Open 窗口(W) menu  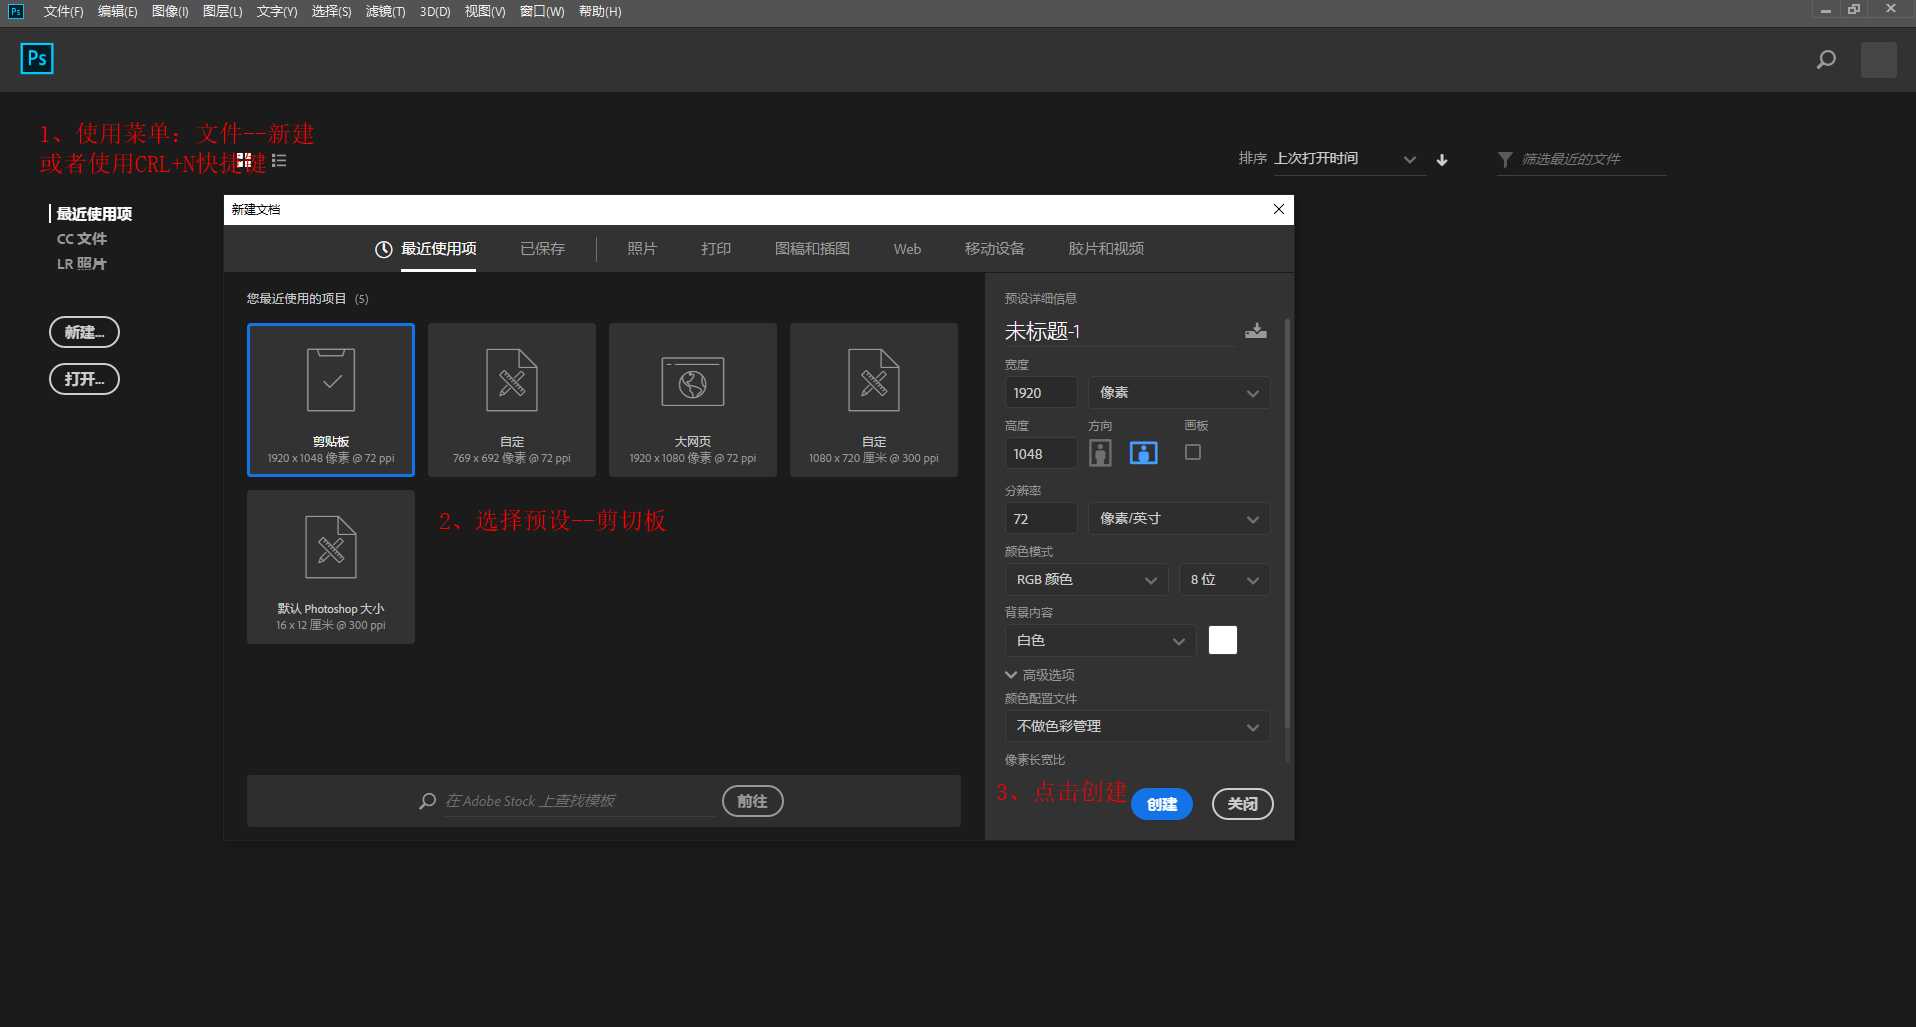point(542,11)
